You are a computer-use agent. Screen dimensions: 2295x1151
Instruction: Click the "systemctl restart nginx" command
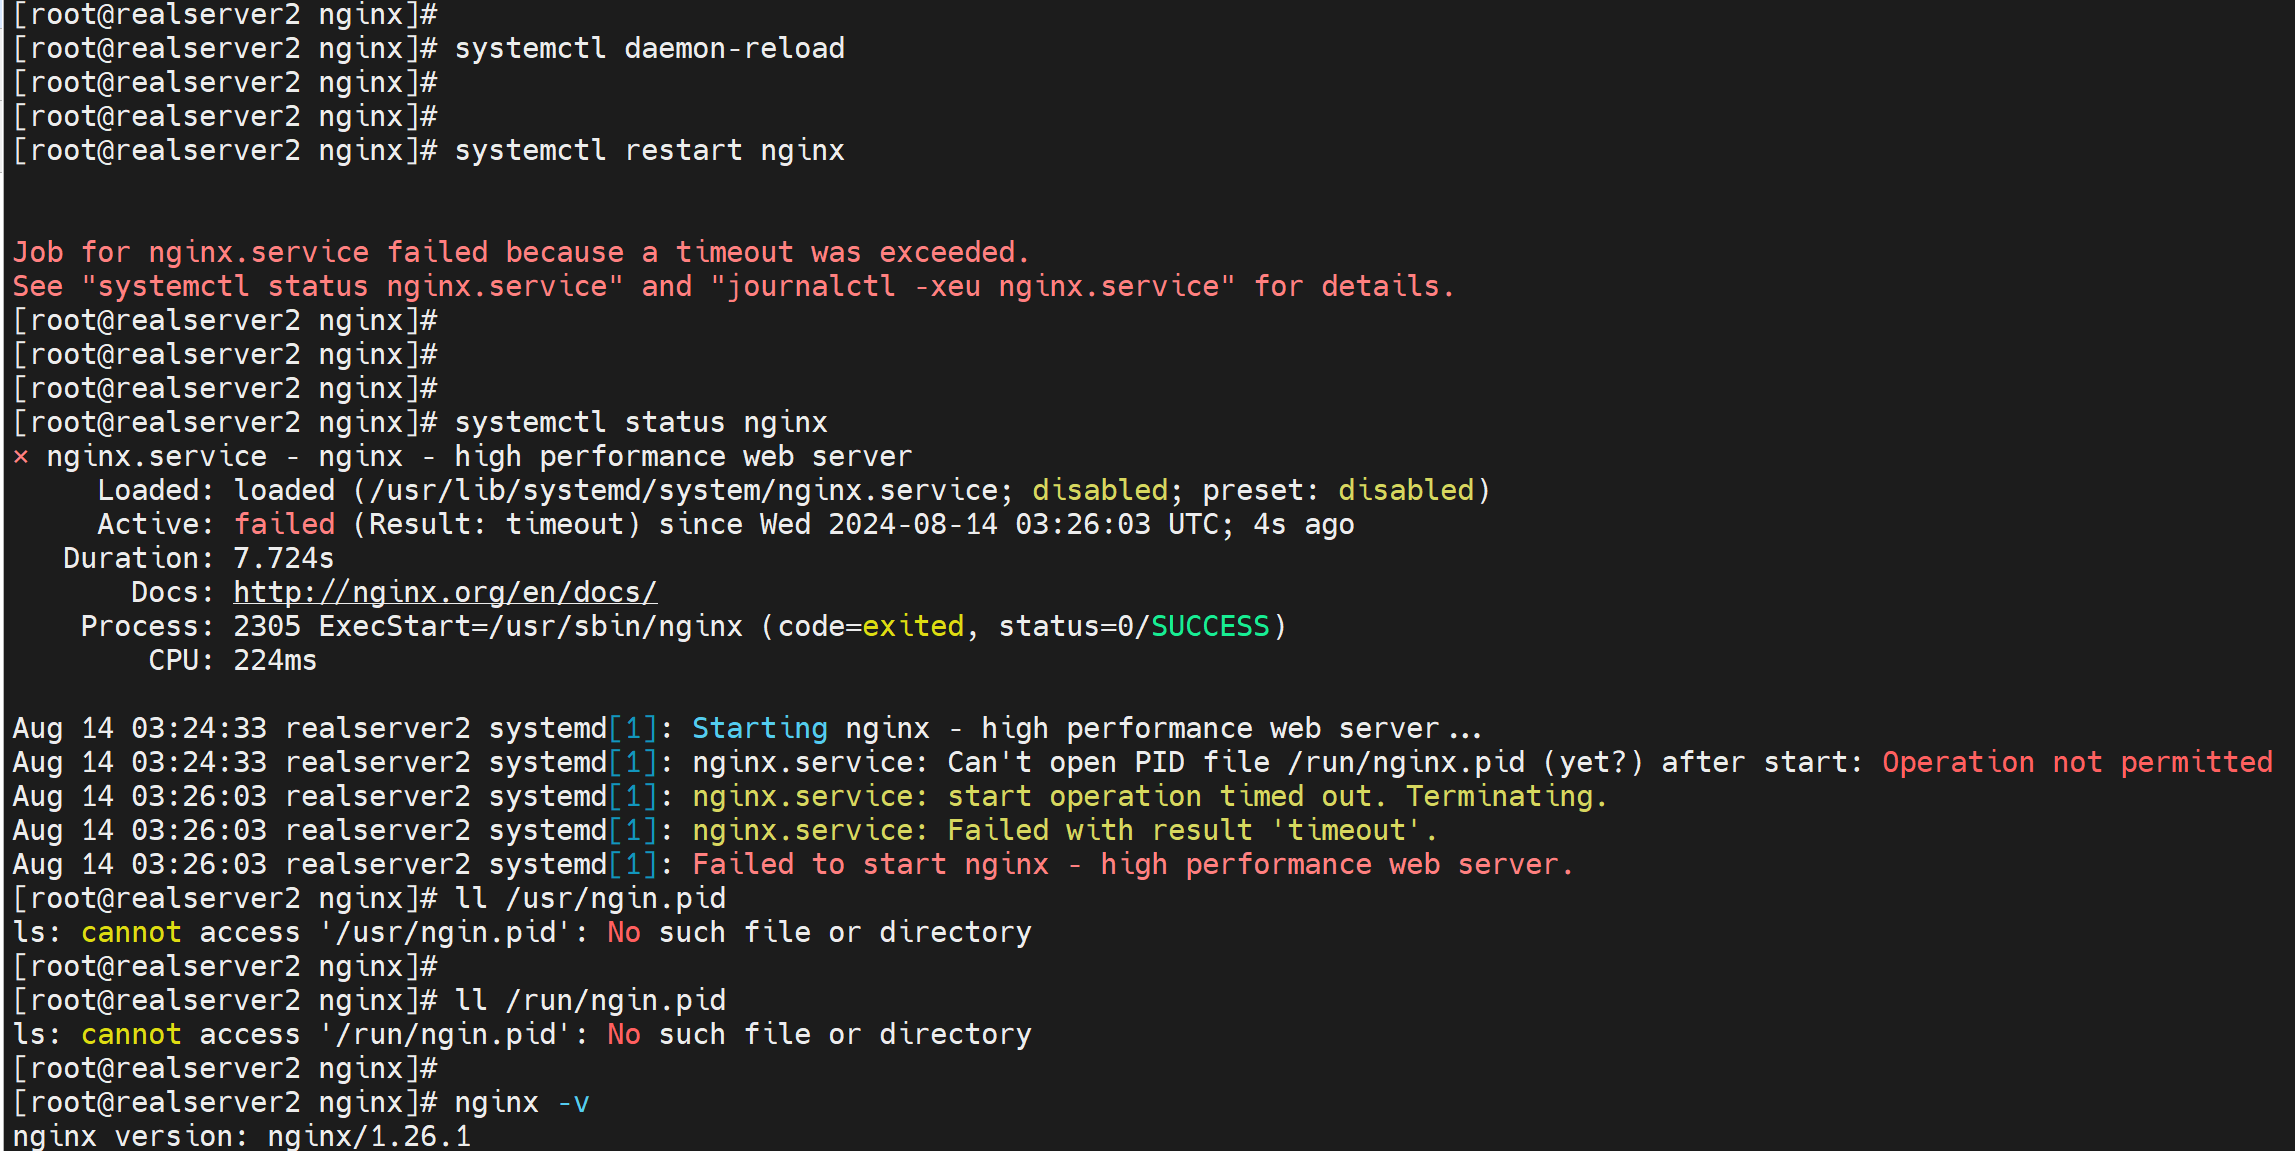click(x=649, y=150)
